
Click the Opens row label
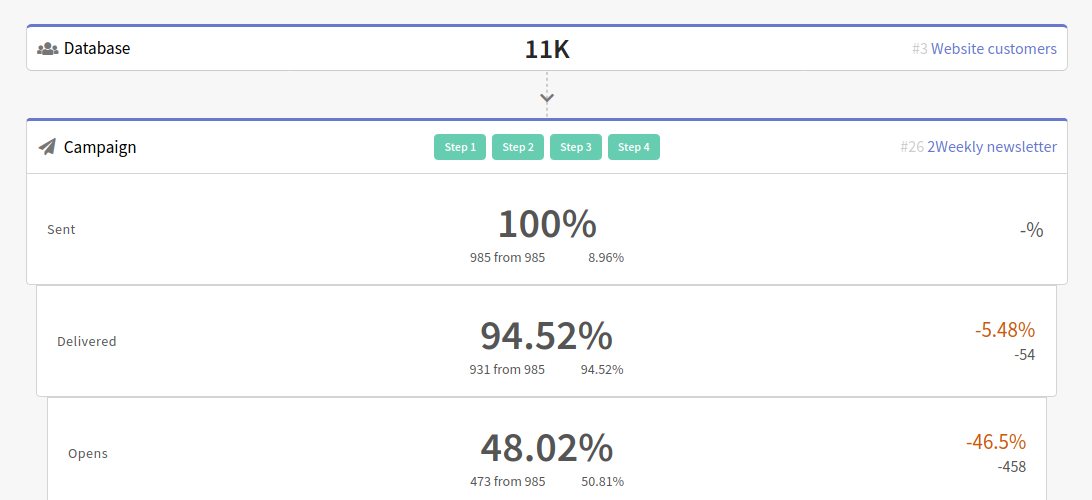coord(88,453)
